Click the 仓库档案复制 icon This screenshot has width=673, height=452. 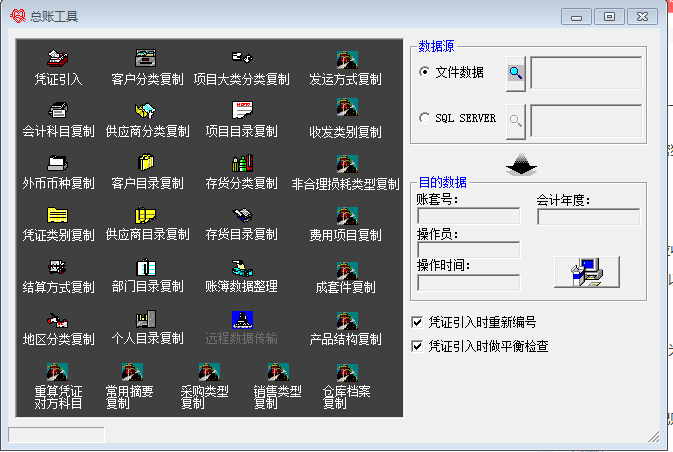(347, 373)
